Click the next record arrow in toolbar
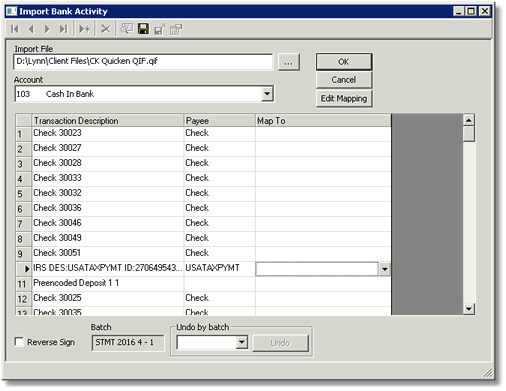506x391 pixels. pos(47,29)
